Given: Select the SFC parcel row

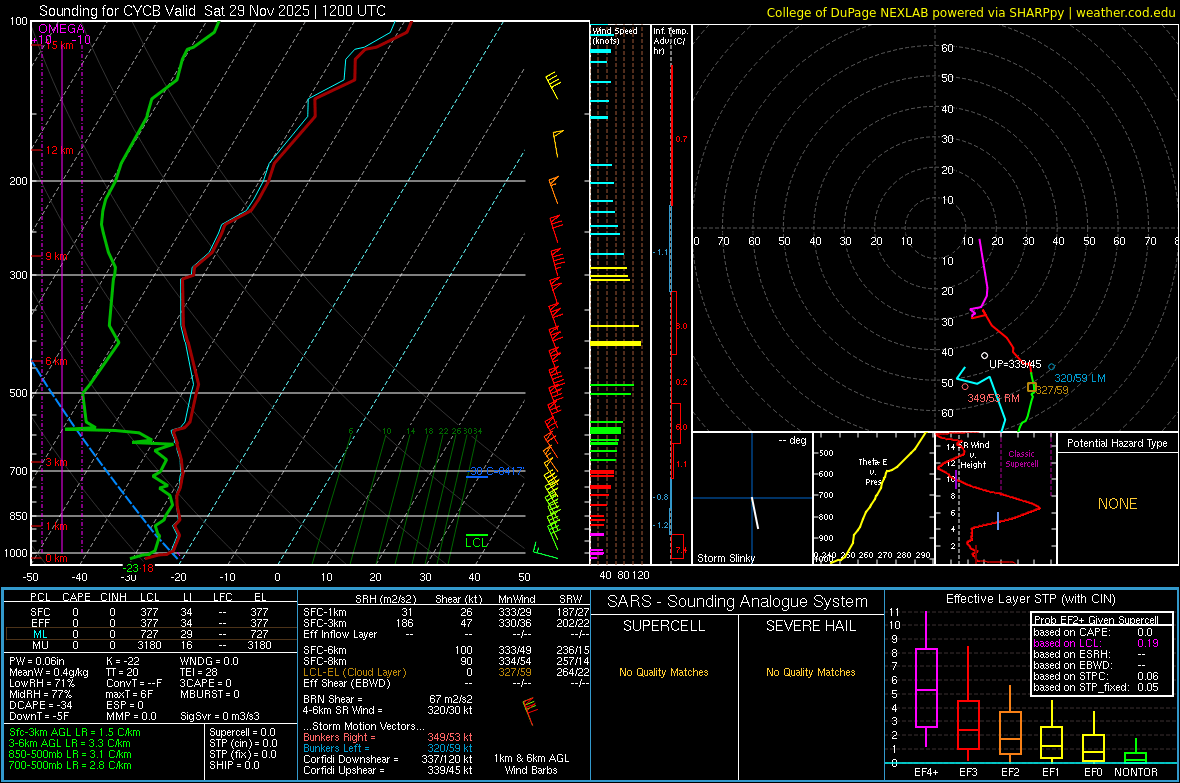Looking at the screenshot, I should pos(149,612).
